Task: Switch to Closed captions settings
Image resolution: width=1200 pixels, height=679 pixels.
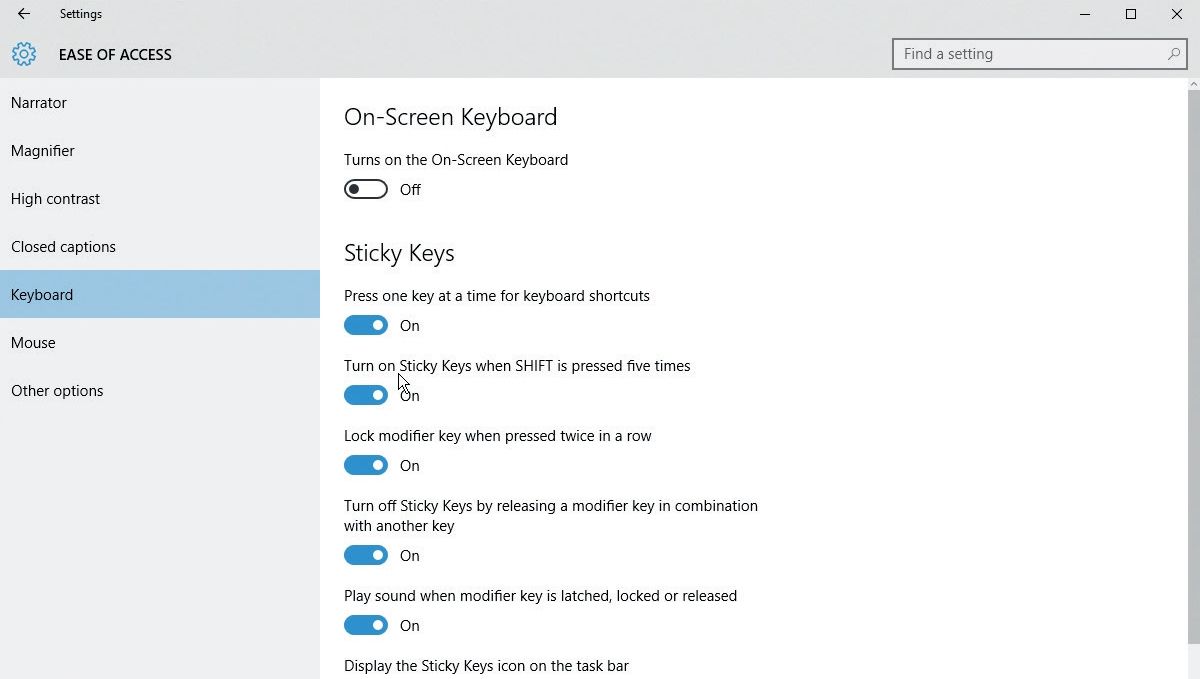Action: [x=63, y=246]
